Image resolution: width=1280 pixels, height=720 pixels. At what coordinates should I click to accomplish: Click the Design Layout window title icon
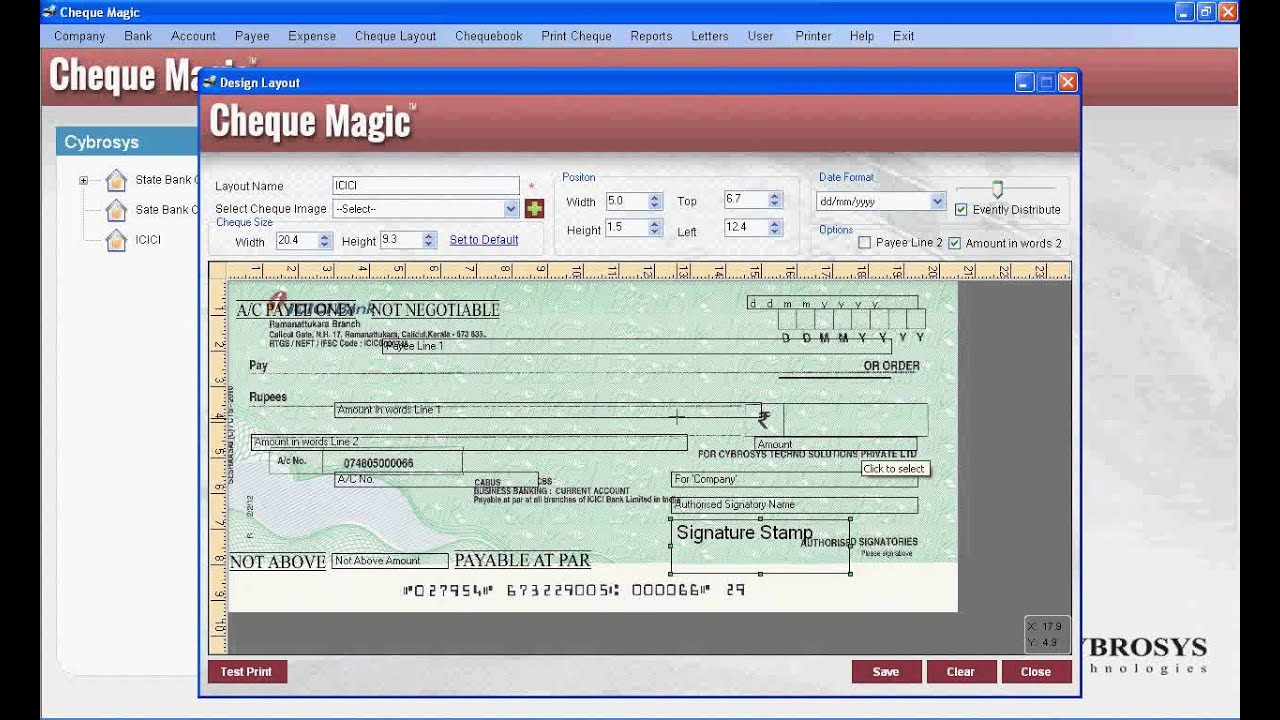209,82
